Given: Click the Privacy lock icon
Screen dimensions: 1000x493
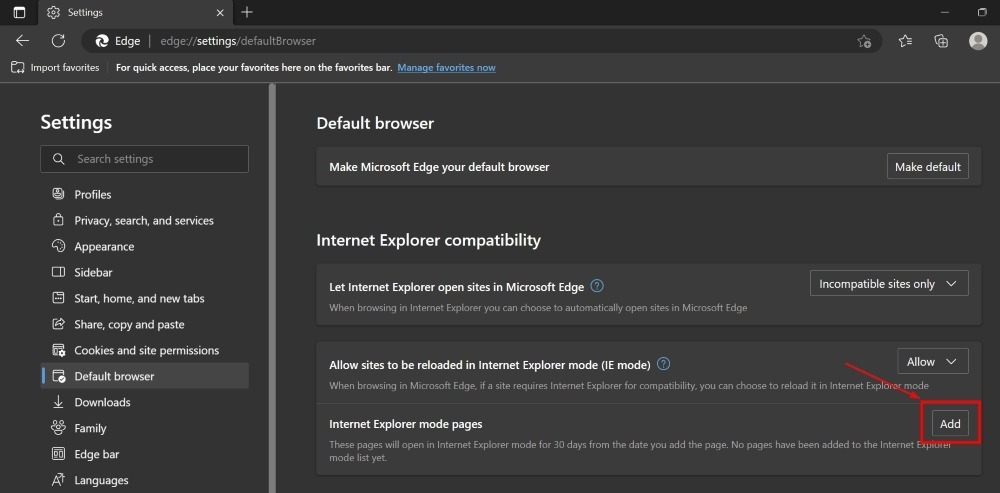Looking at the screenshot, I should [59, 220].
